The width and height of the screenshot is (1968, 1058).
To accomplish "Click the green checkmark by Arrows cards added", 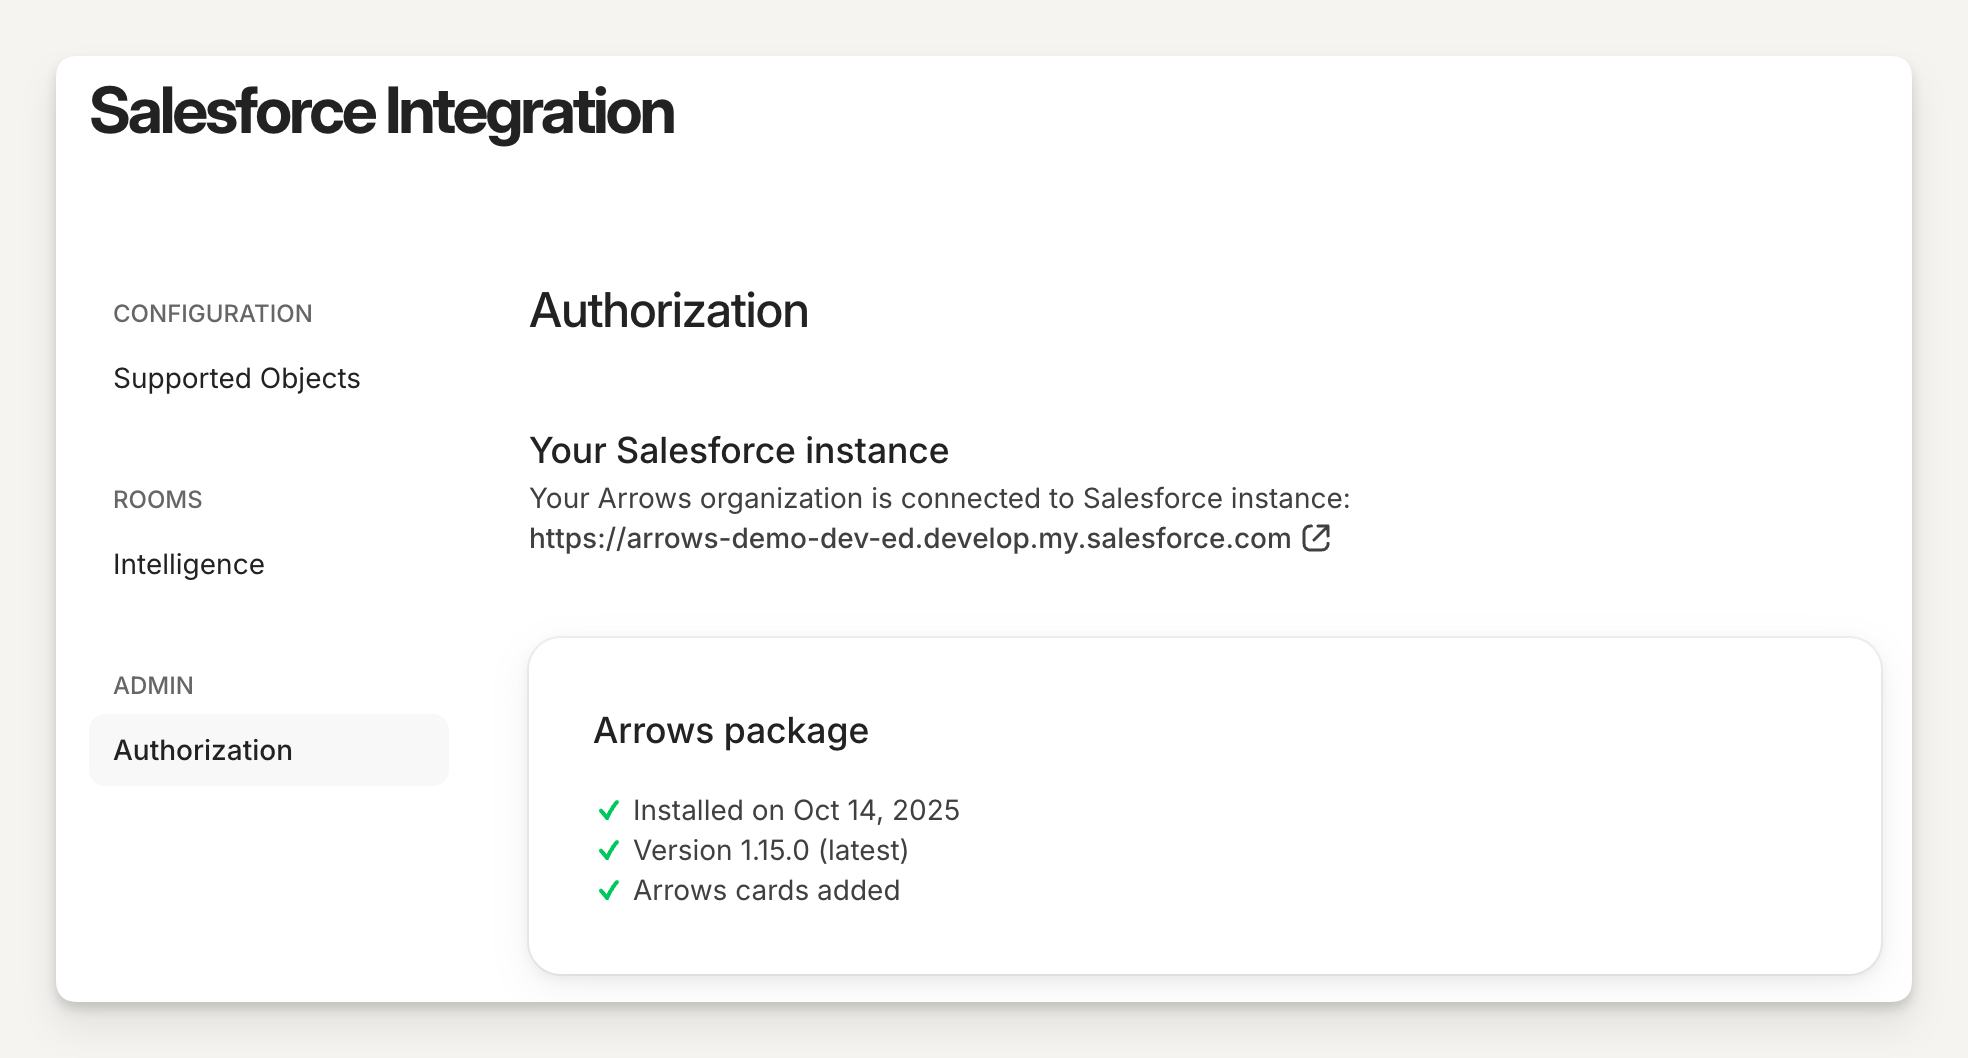I will (x=608, y=890).
